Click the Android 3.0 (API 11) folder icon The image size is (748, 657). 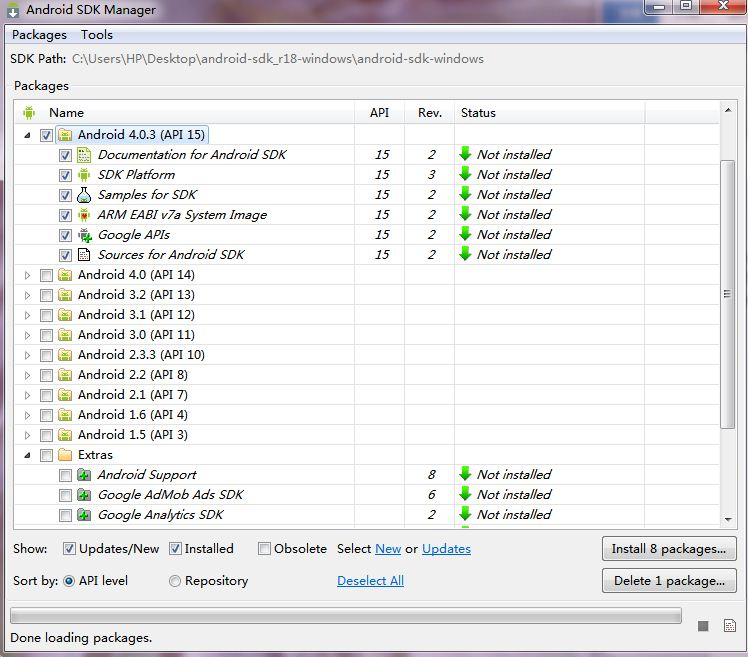(65, 335)
